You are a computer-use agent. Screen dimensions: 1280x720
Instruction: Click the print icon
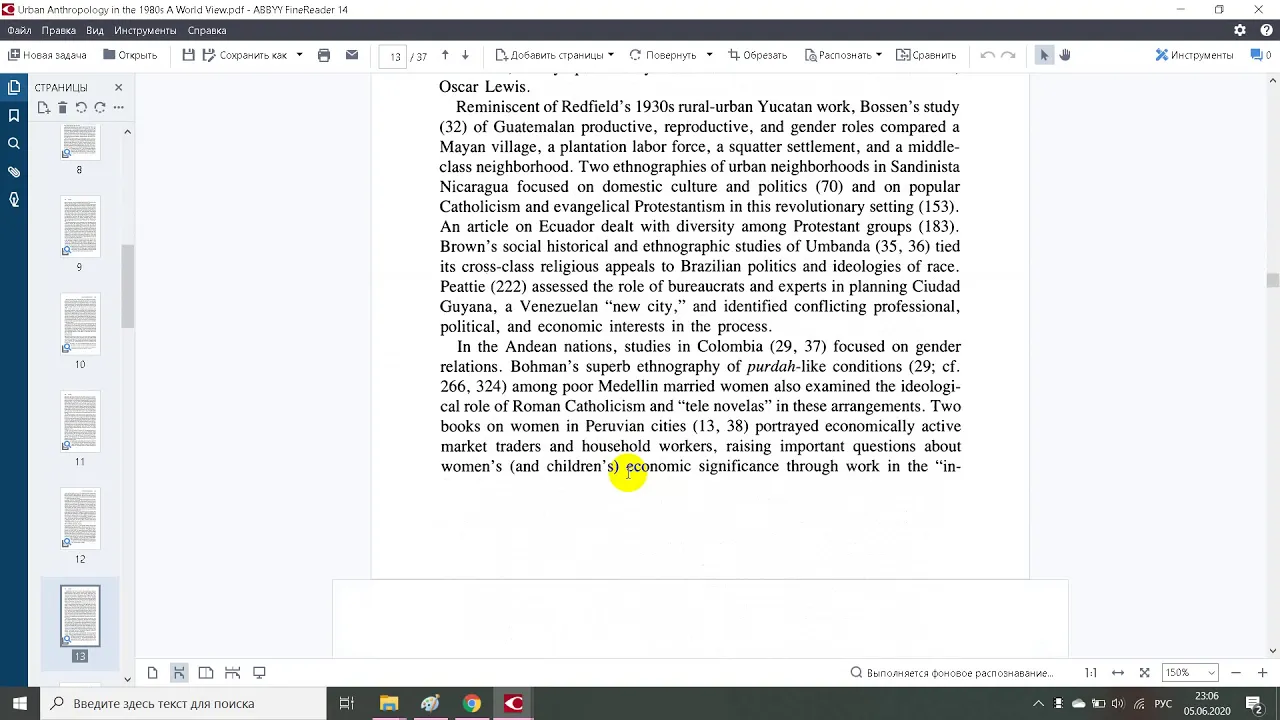coord(324,55)
